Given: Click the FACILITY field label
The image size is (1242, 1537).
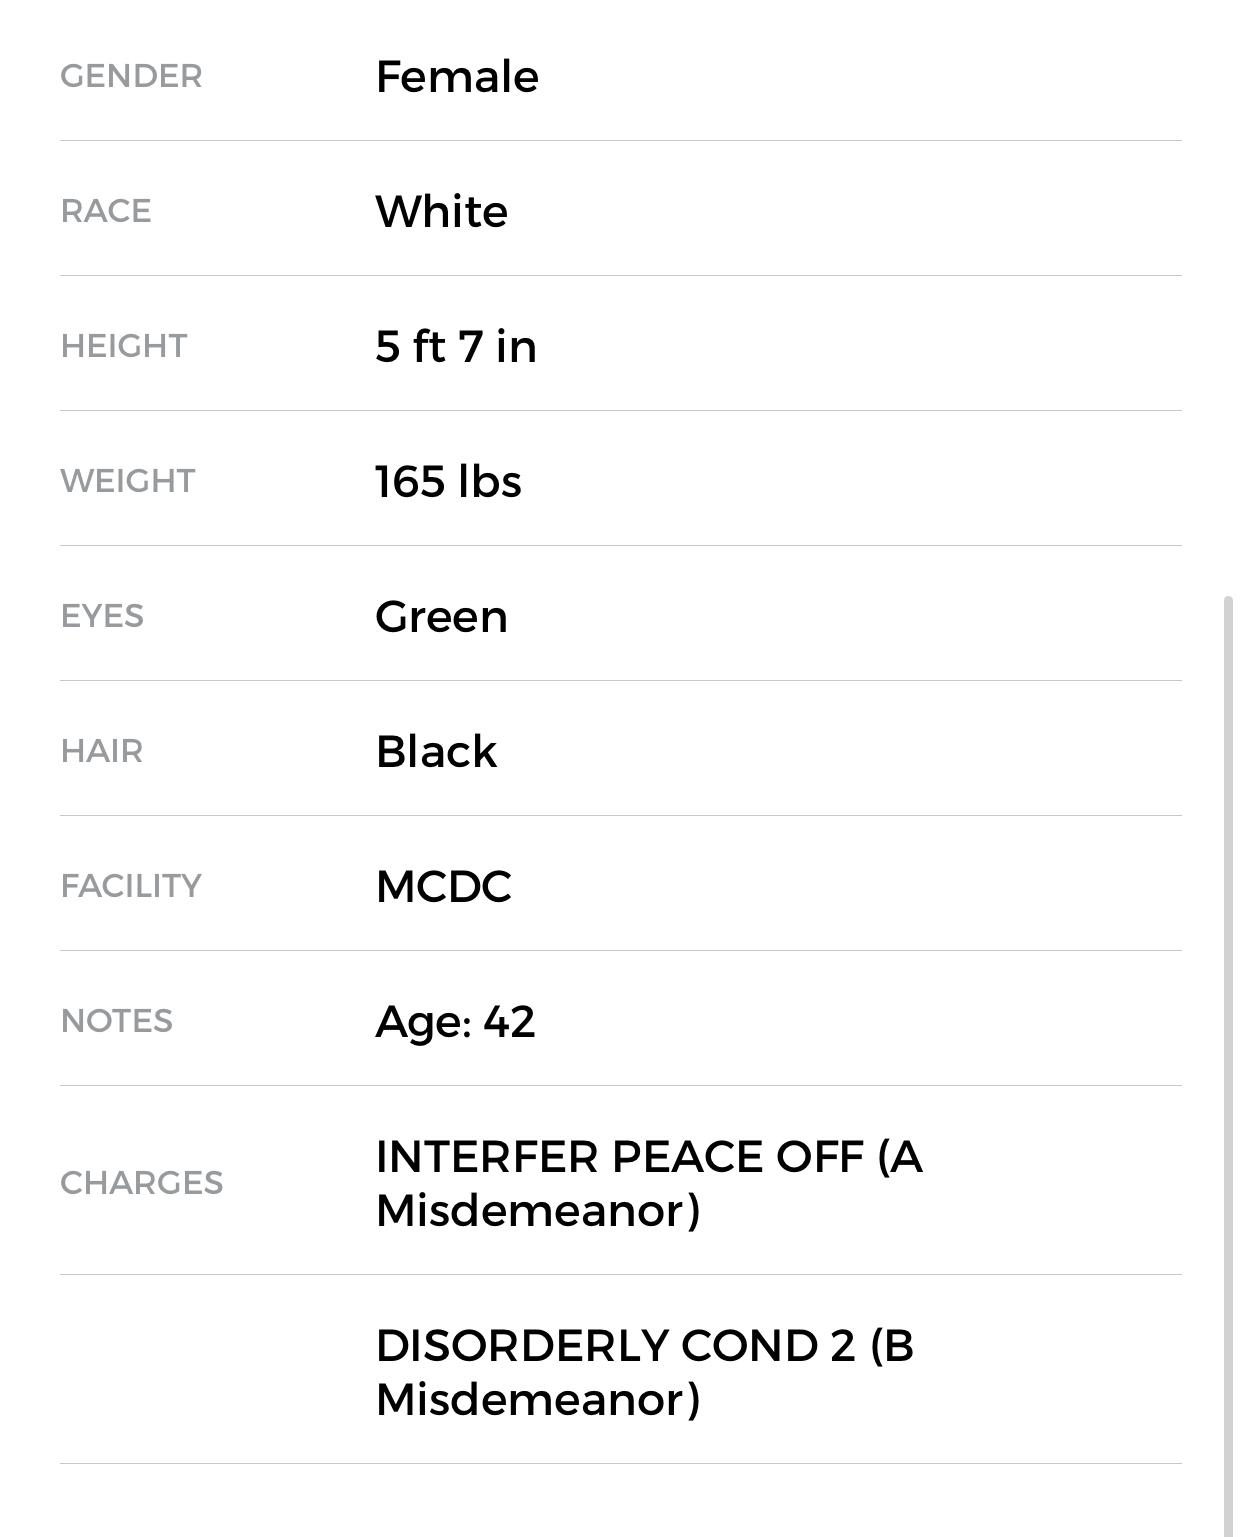Looking at the screenshot, I should (x=131, y=886).
